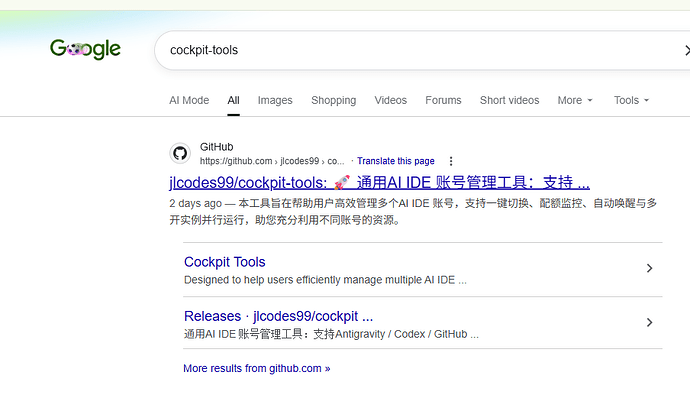Focus the cockpit-tools search input field
Image resolution: width=690 pixels, height=397 pixels.
point(418,50)
